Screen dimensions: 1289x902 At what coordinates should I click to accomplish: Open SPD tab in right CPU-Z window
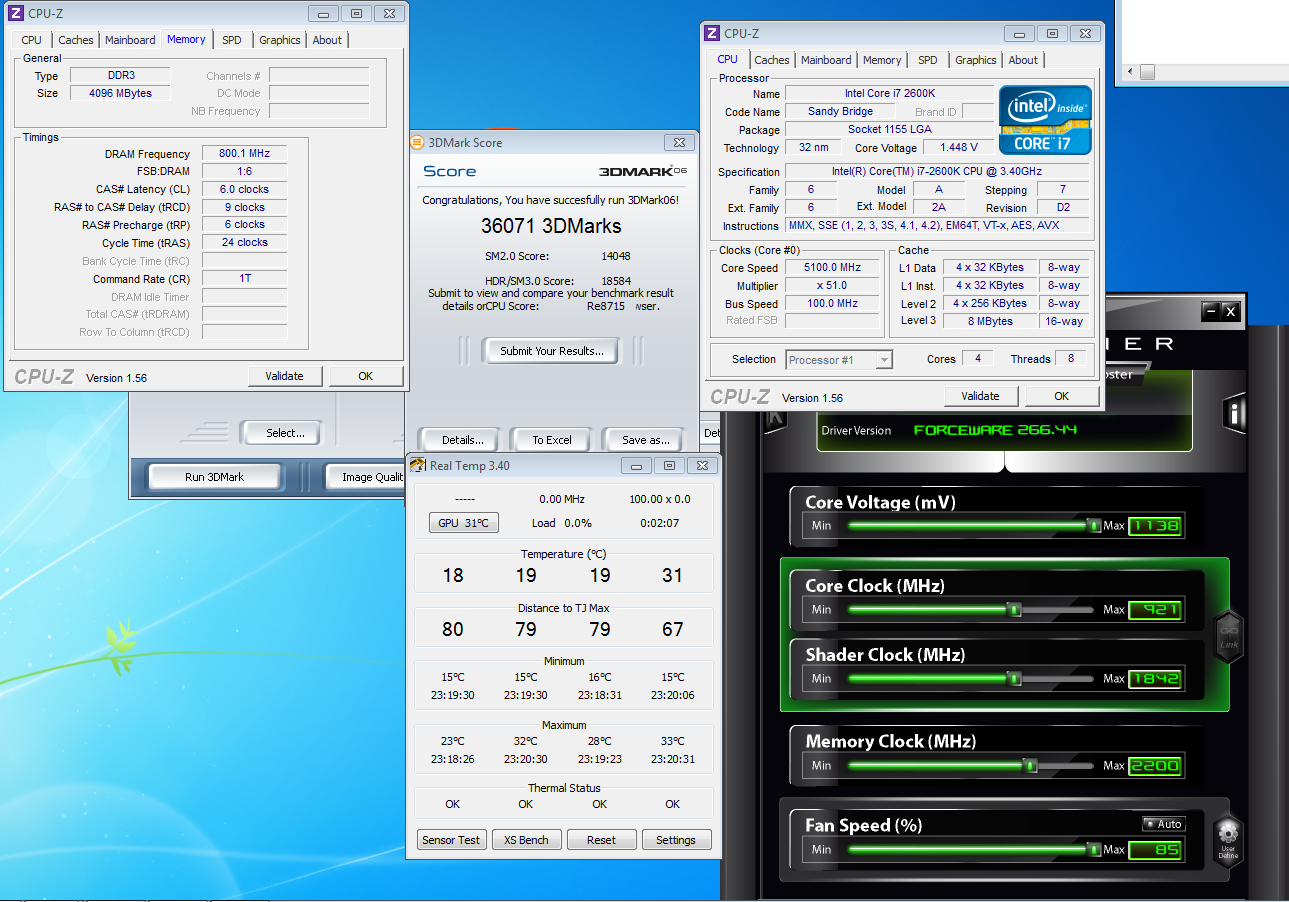928,60
